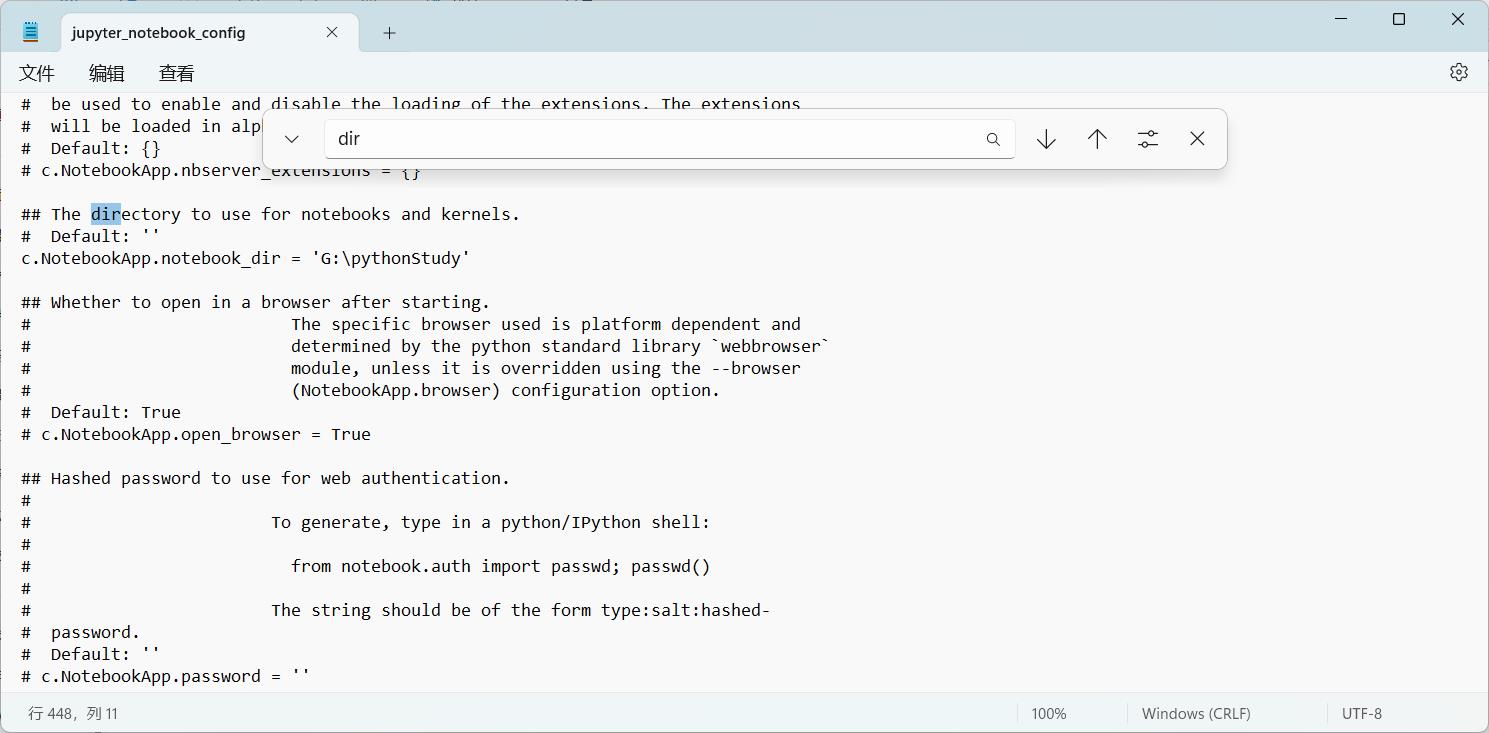Add a new tab with plus button
The width and height of the screenshot is (1489, 733).
tap(389, 33)
